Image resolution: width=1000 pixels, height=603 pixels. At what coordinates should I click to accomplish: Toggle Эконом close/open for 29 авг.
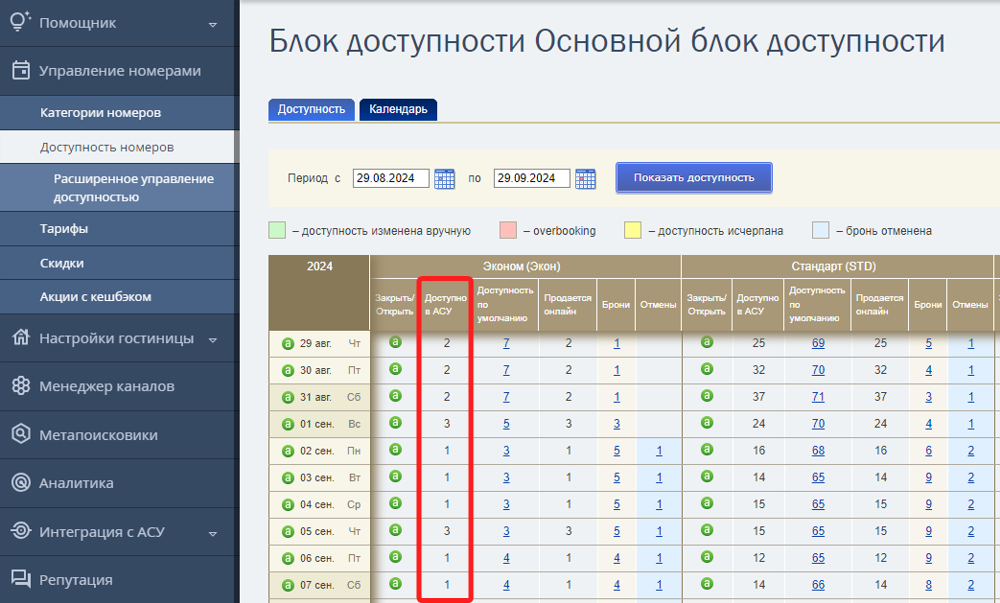[x=395, y=342]
